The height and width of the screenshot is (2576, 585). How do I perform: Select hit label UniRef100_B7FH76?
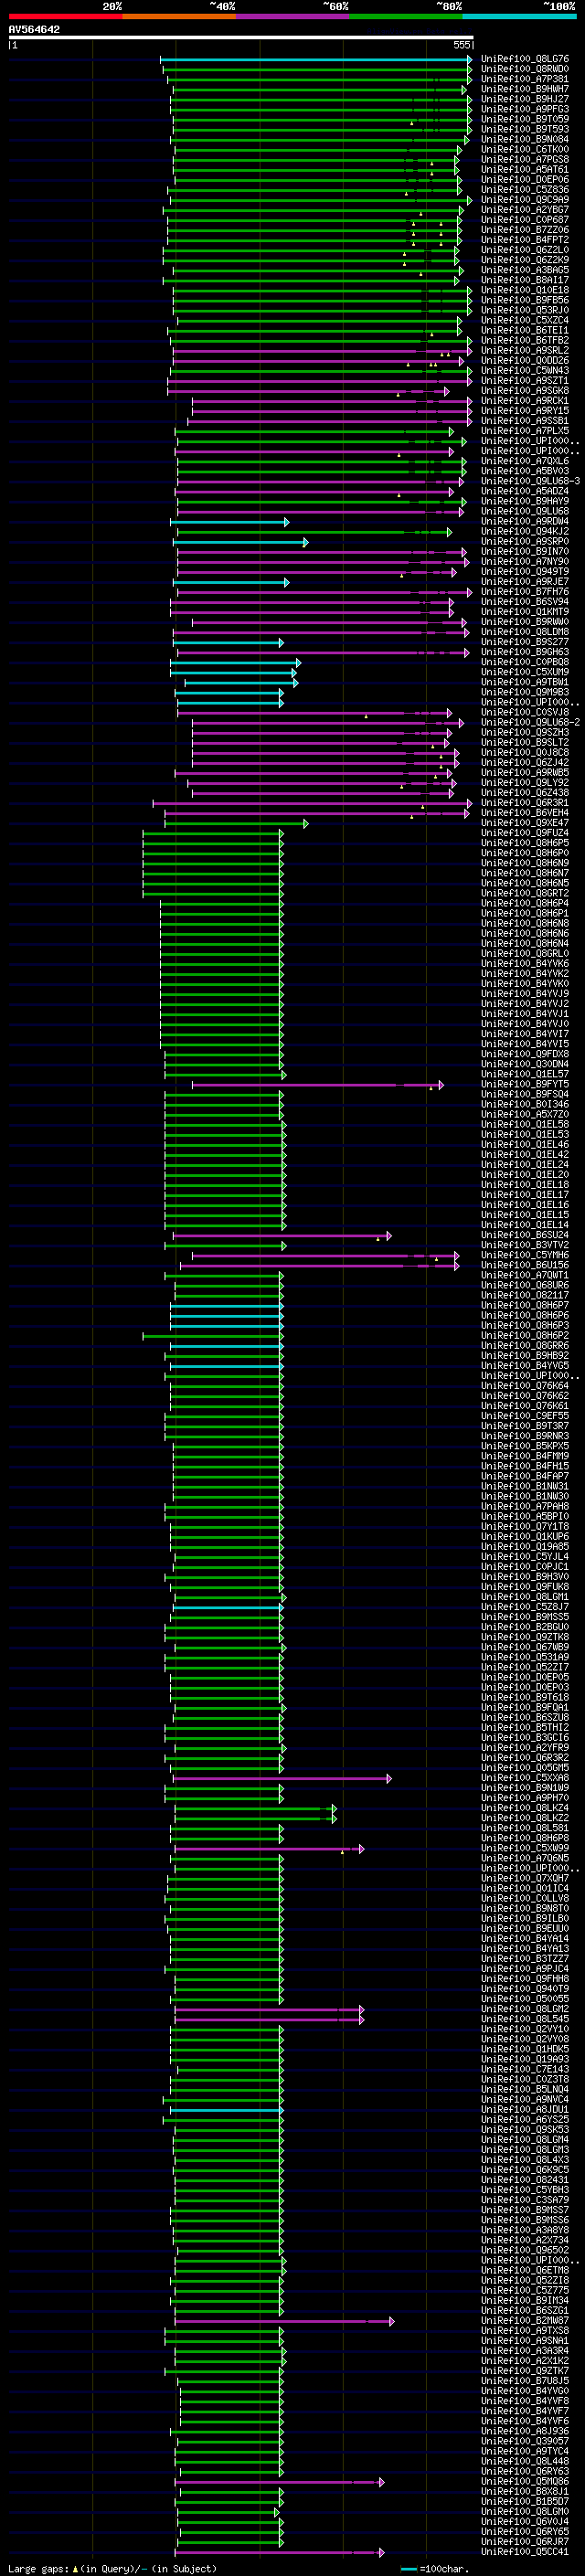click(525, 592)
